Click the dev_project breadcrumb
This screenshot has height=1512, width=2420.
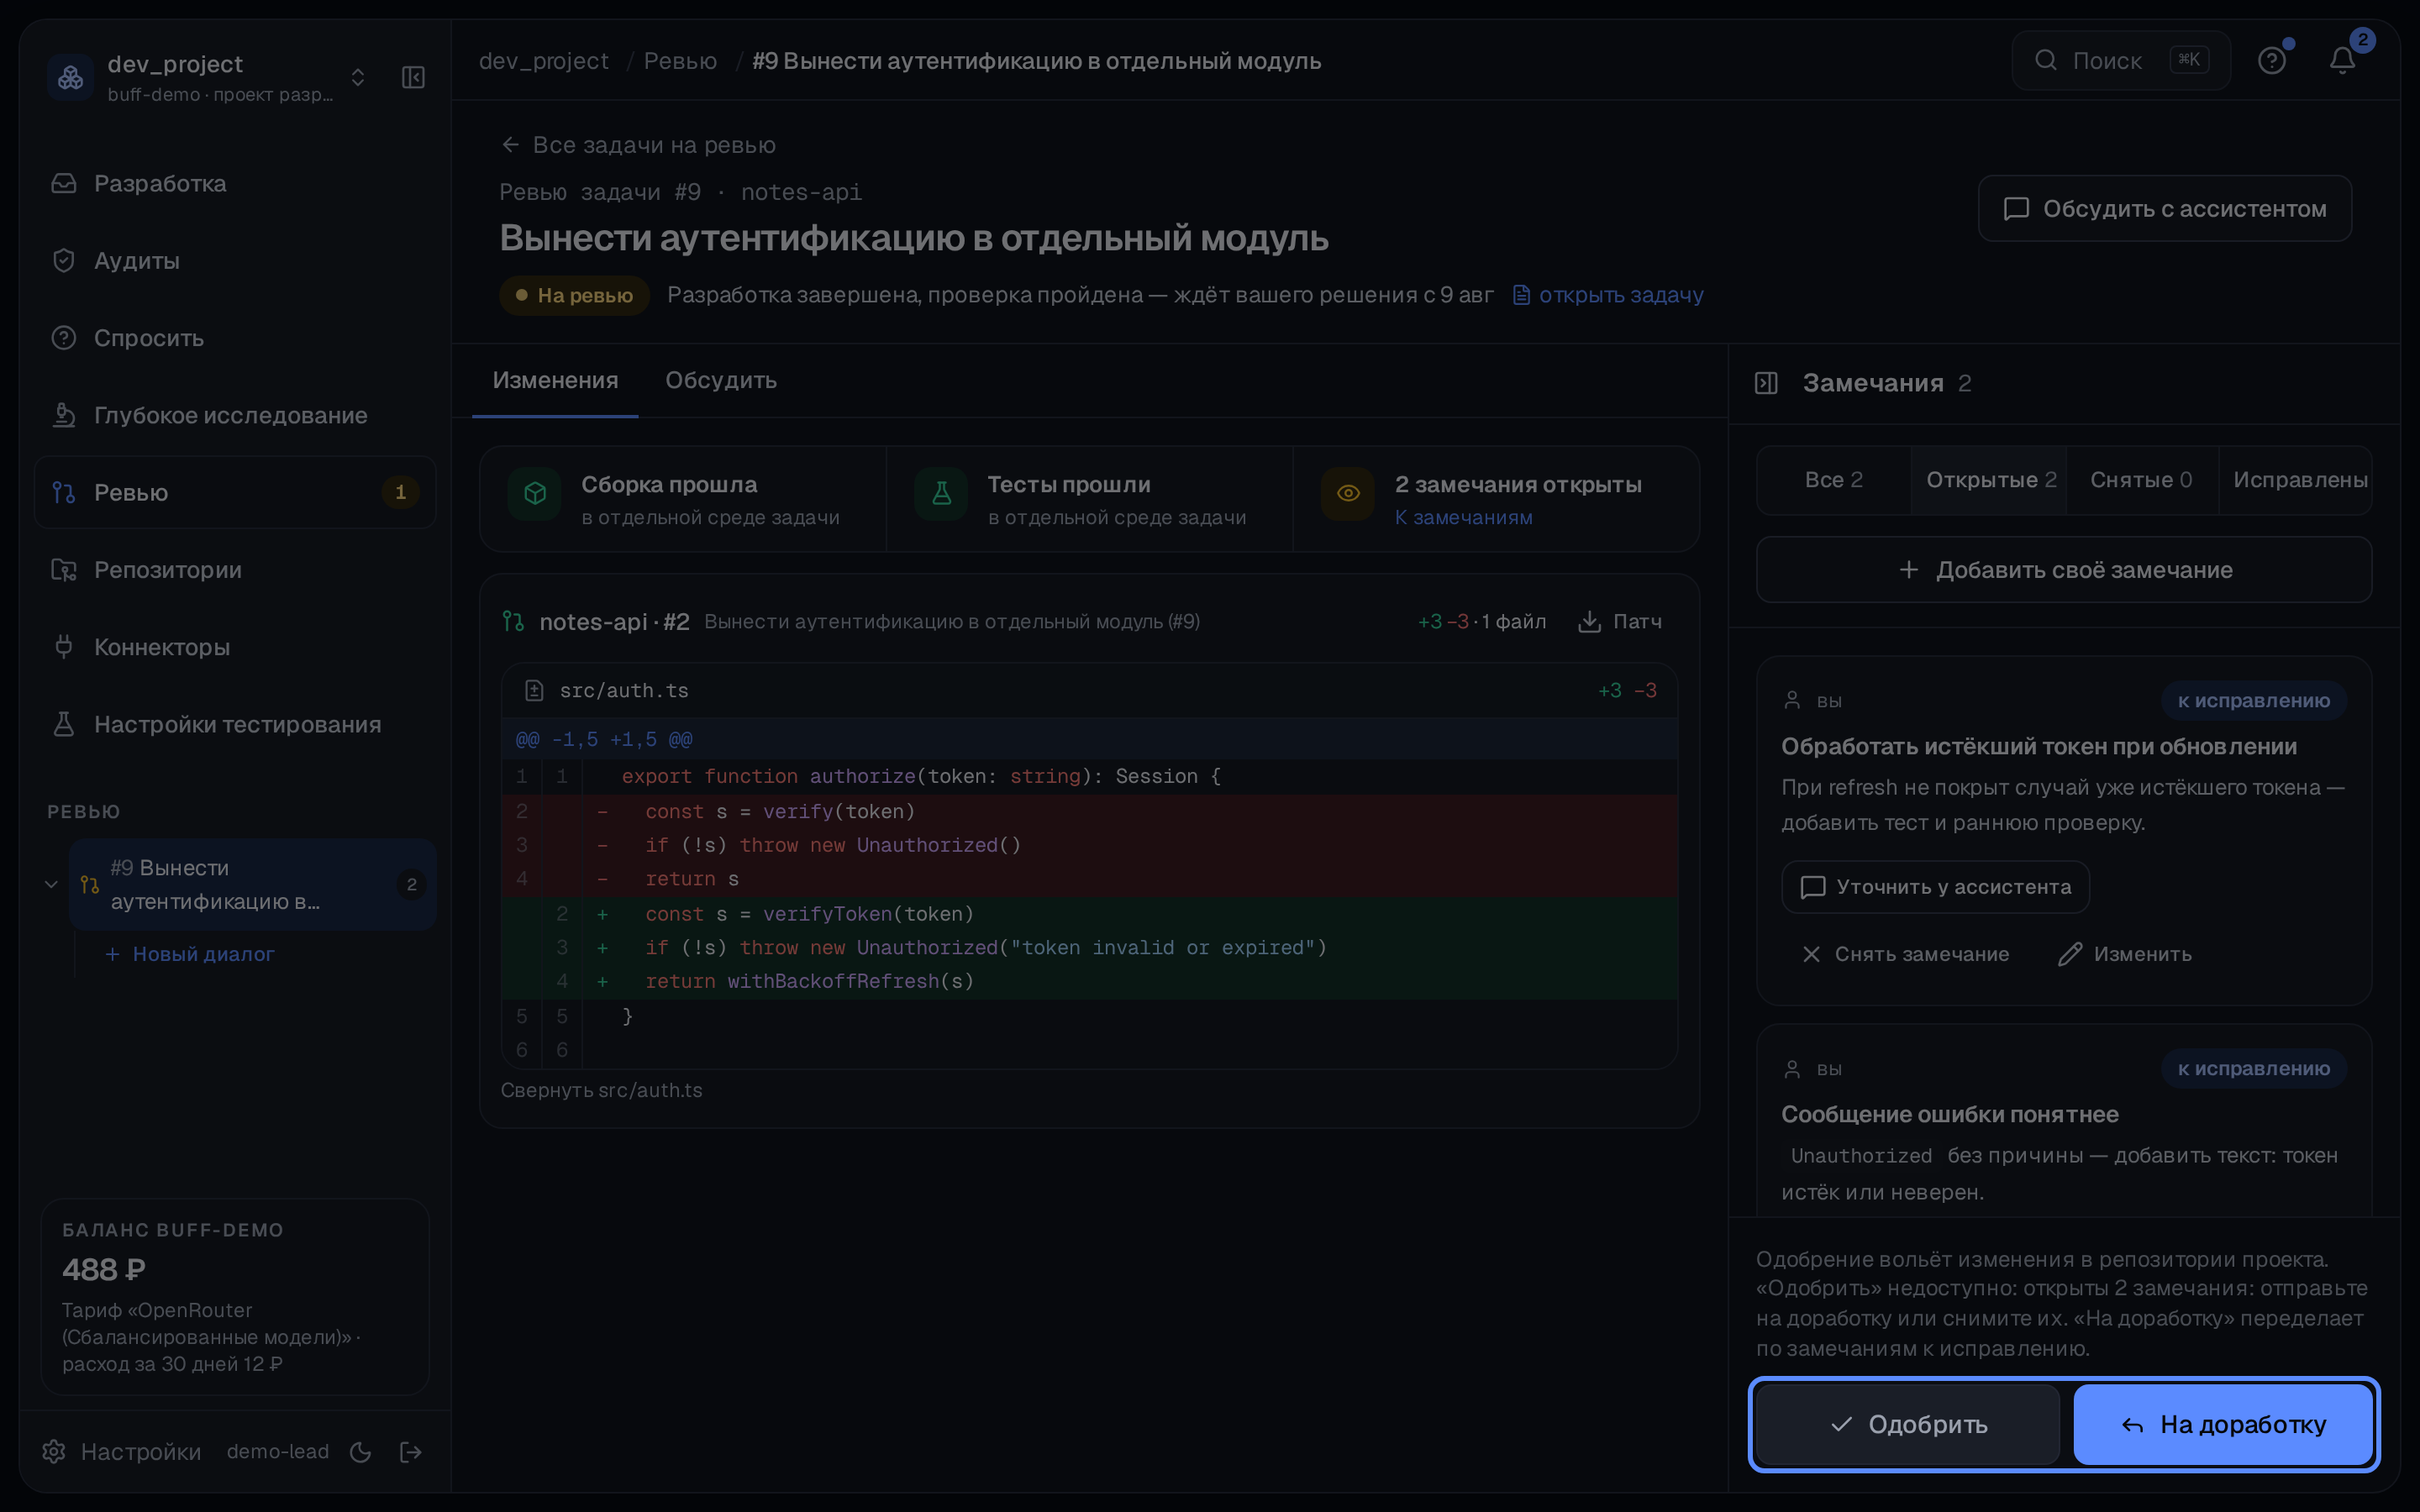pos(544,61)
